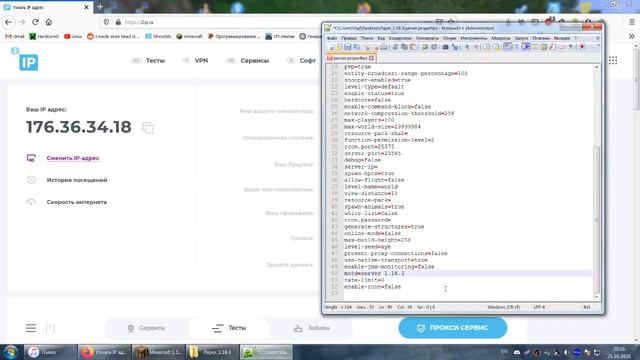This screenshot has width=640, height=360.
Task: Click the taskbar clock
Action: click(619, 352)
